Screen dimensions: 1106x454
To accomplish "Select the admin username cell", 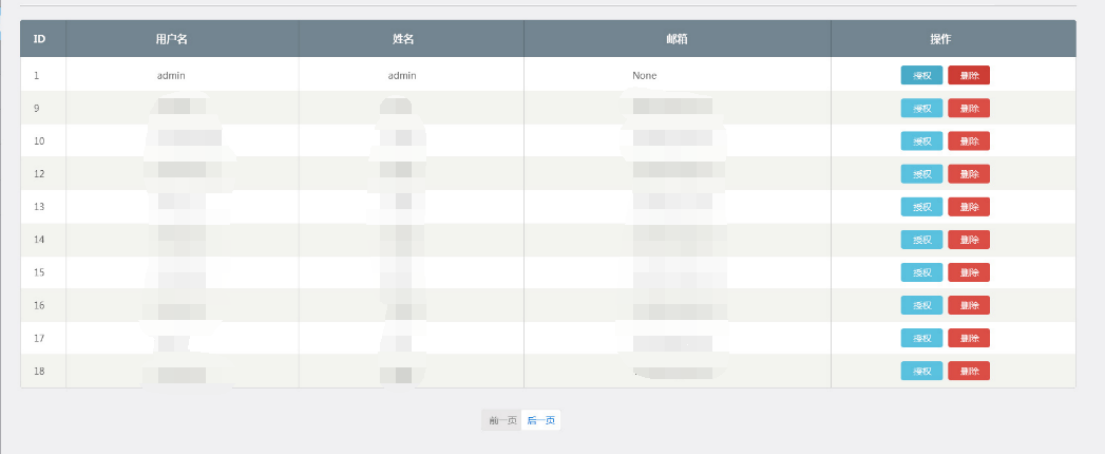I will click(171, 75).
